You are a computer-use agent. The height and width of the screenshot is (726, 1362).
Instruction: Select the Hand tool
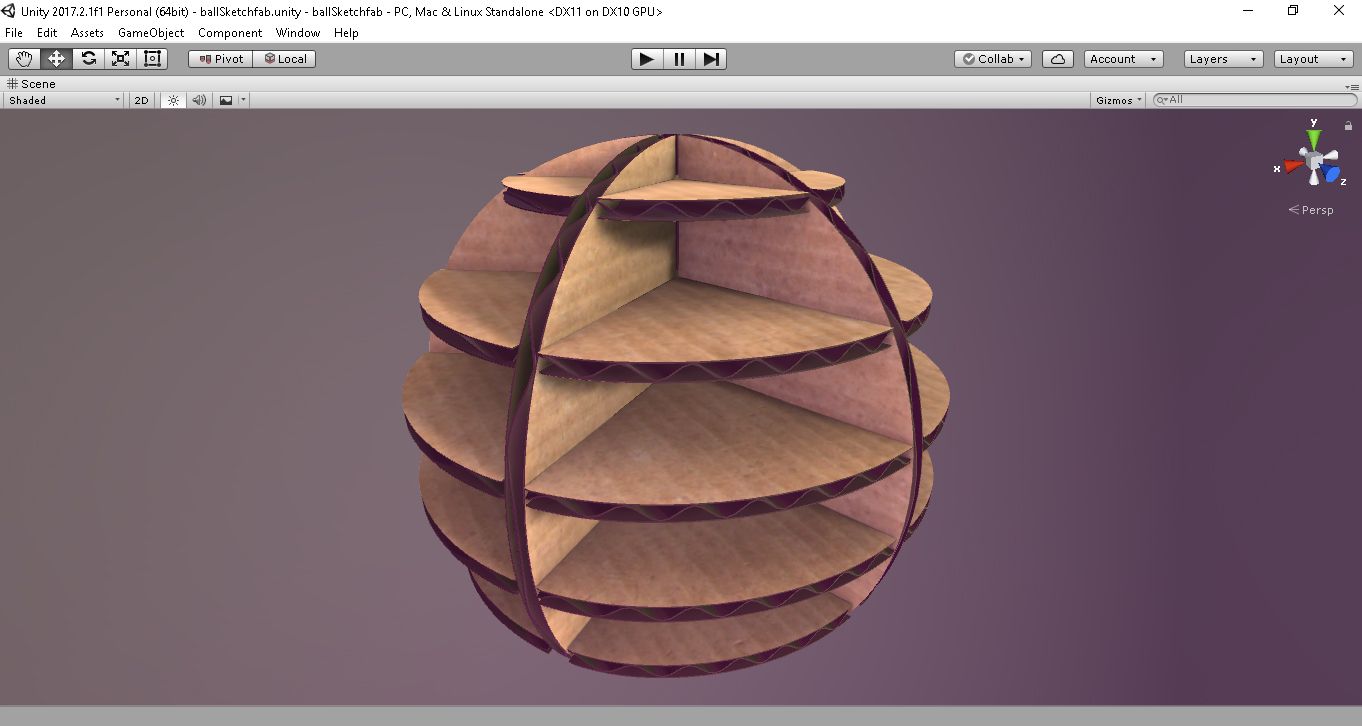tap(24, 59)
